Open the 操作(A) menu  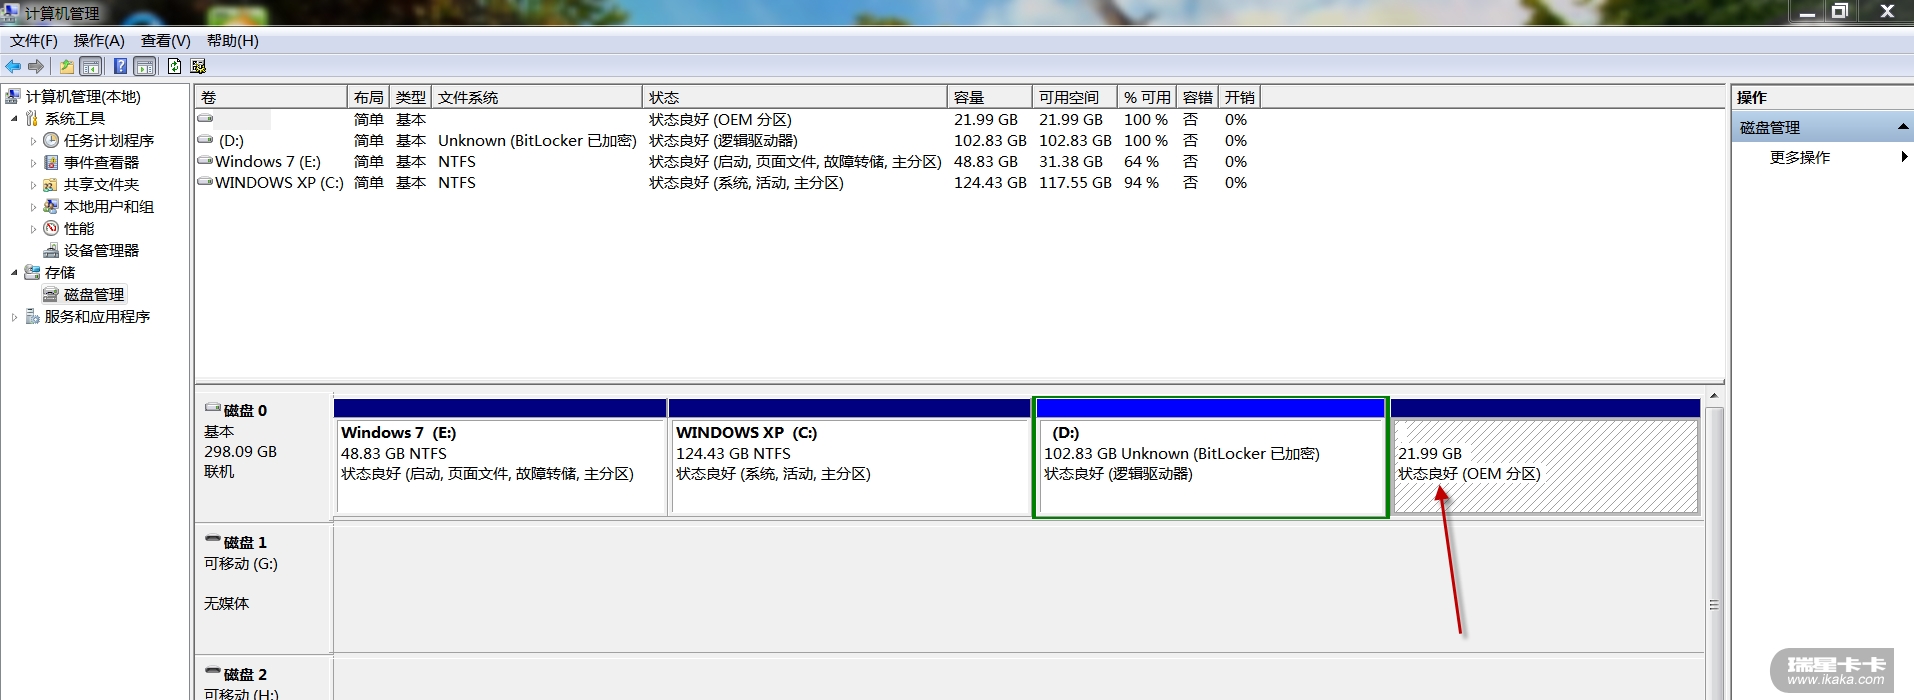(x=99, y=40)
